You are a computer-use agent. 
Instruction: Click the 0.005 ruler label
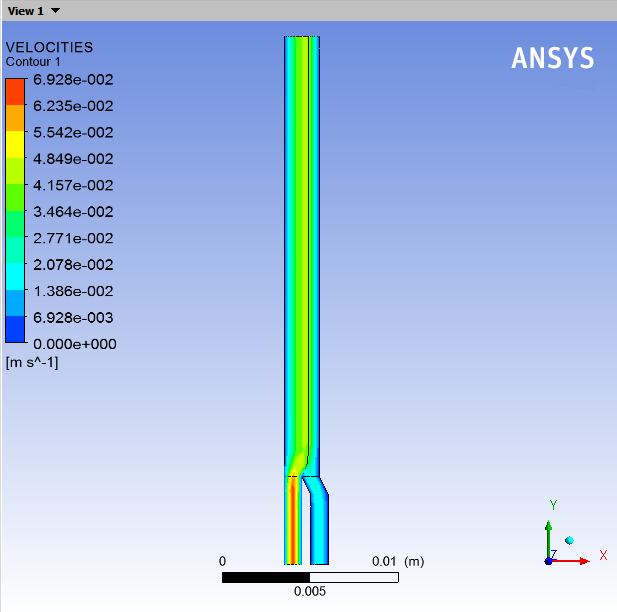[x=310, y=591]
